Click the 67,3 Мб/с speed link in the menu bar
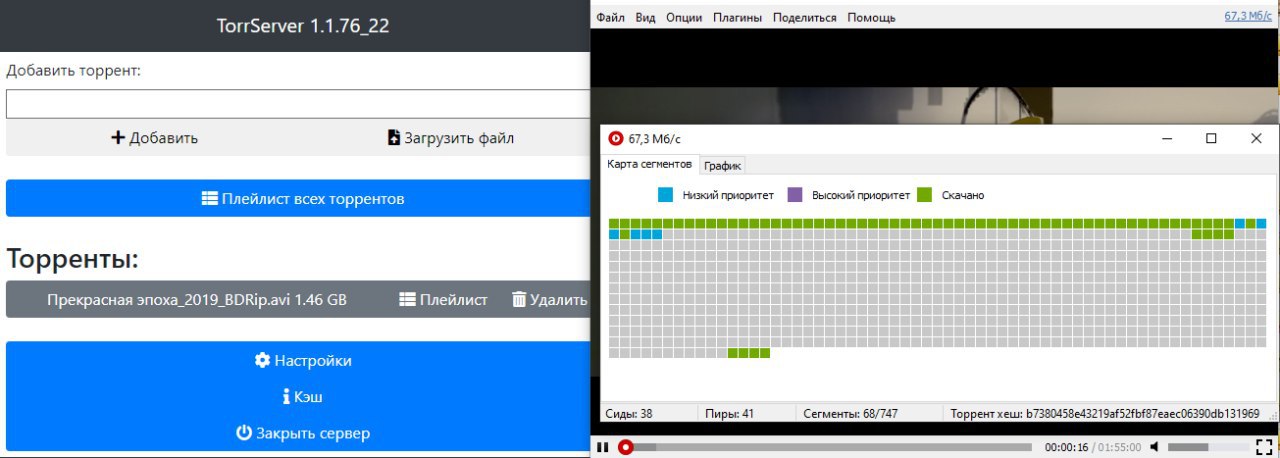The height and width of the screenshot is (458, 1280). (x=1248, y=16)
